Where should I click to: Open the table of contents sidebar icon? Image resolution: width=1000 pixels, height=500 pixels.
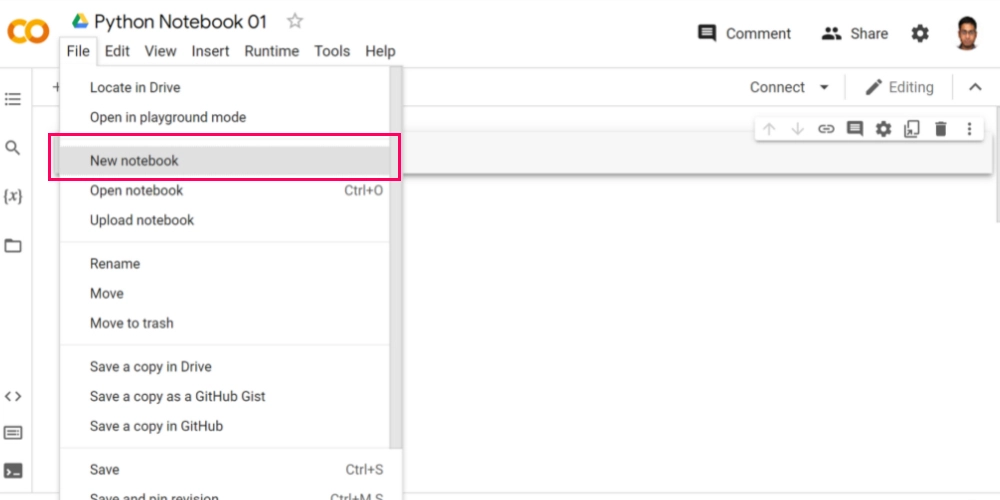click(x=13, y=99)
